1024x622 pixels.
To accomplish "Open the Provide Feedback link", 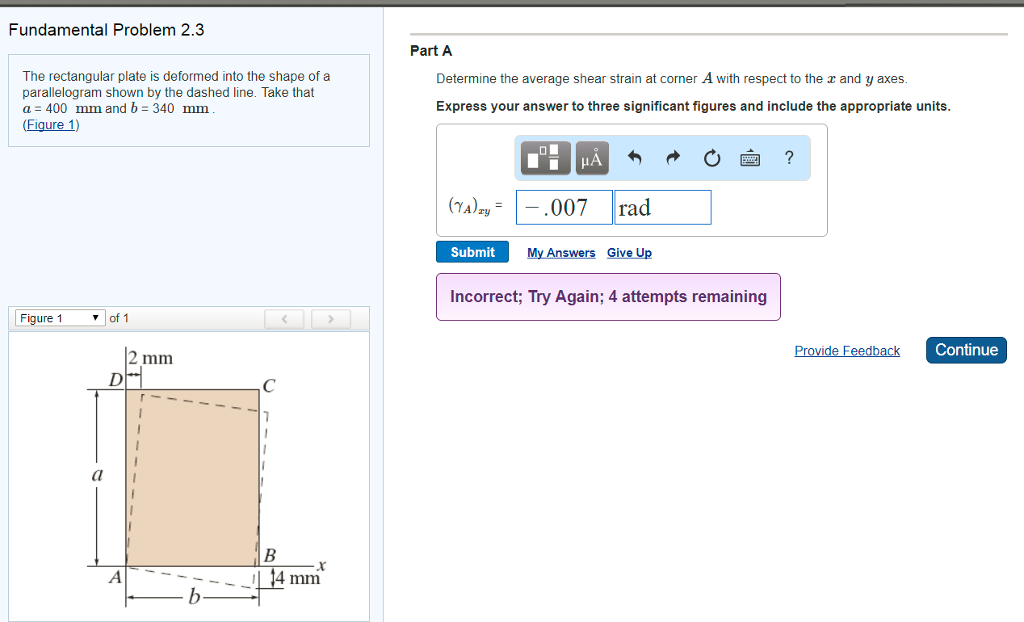I will [846, 350].
